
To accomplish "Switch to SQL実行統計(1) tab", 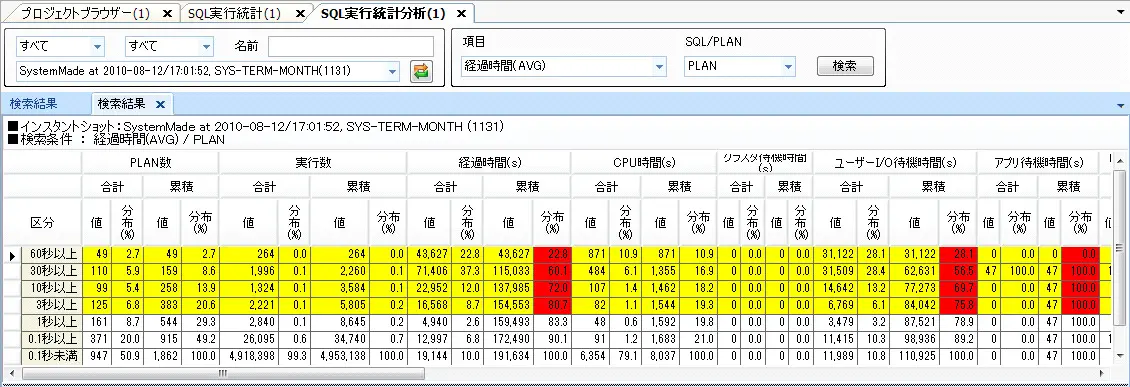I will [x=234, y=13].
